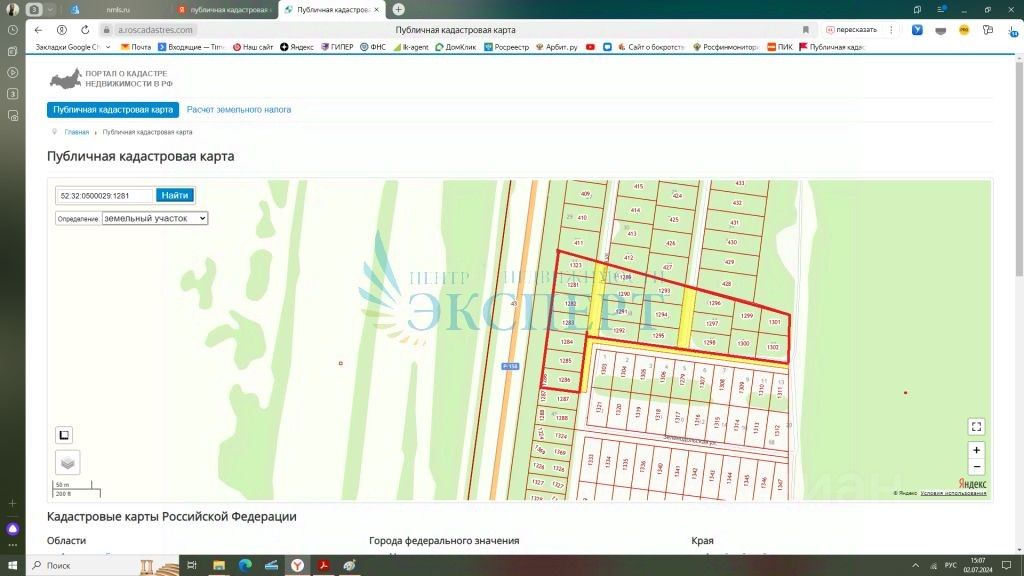The image size is (1024, 576).
Task: Switch to публичная кадастровая search tab
Action: 225,10
